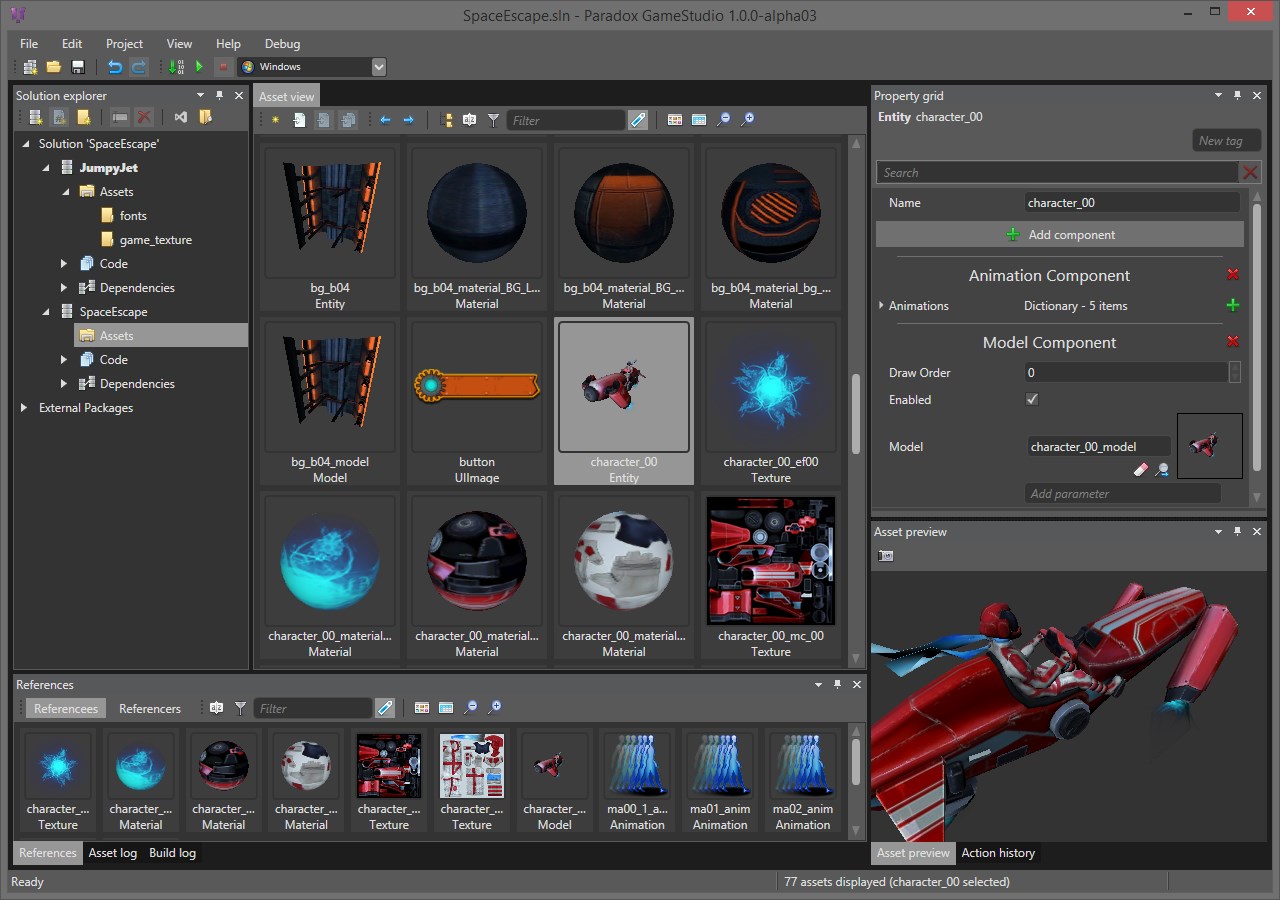This screenshot has height=900, width=1280.
Task: Switch to the Build log tab
Action: tap(172, 853)
